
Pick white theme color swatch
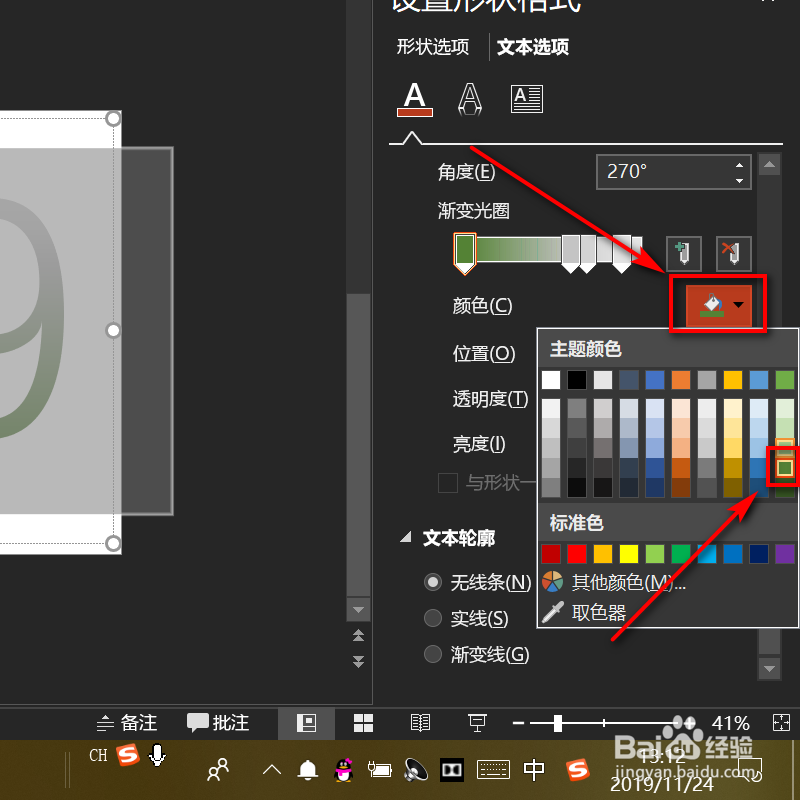click(x=551, y=380)
